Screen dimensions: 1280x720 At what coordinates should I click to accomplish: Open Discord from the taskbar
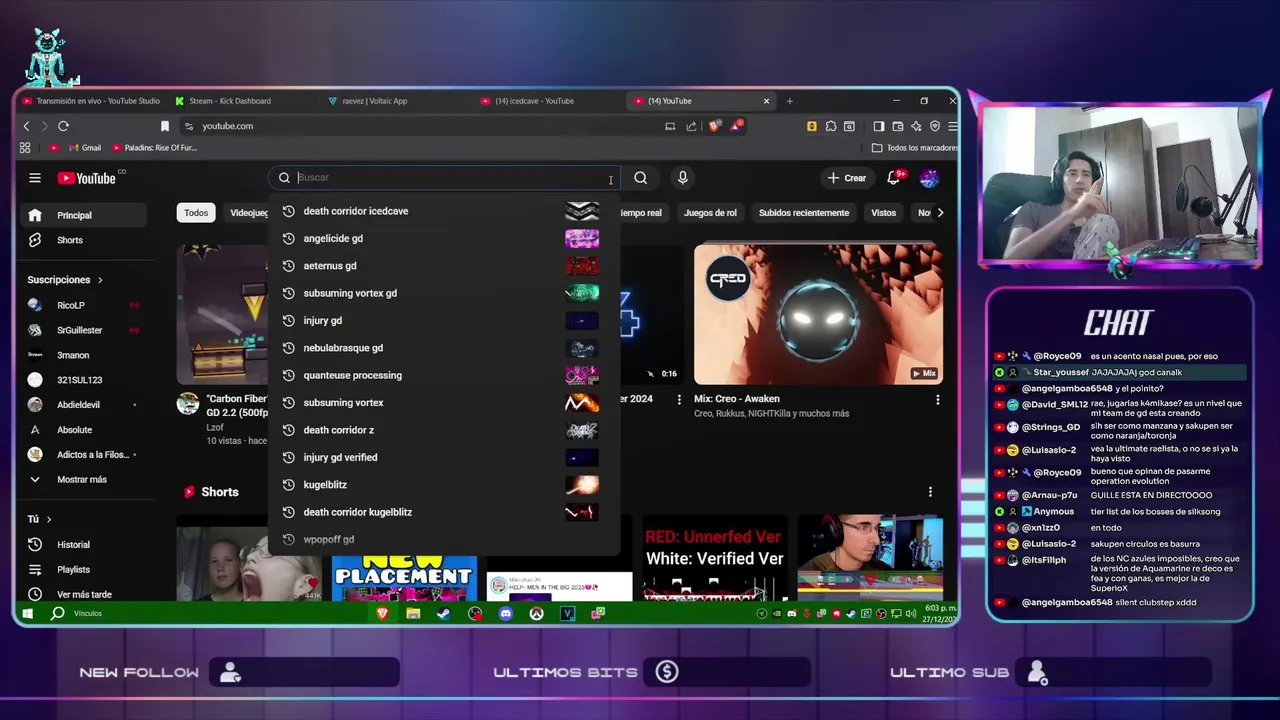coord(506,613)
